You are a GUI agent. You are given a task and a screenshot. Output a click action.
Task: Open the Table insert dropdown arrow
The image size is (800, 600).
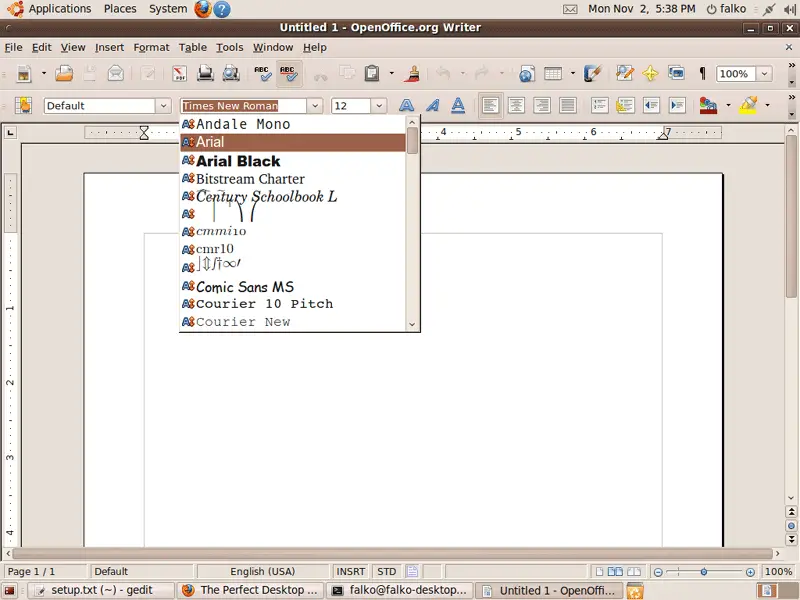tap(572, 74)
